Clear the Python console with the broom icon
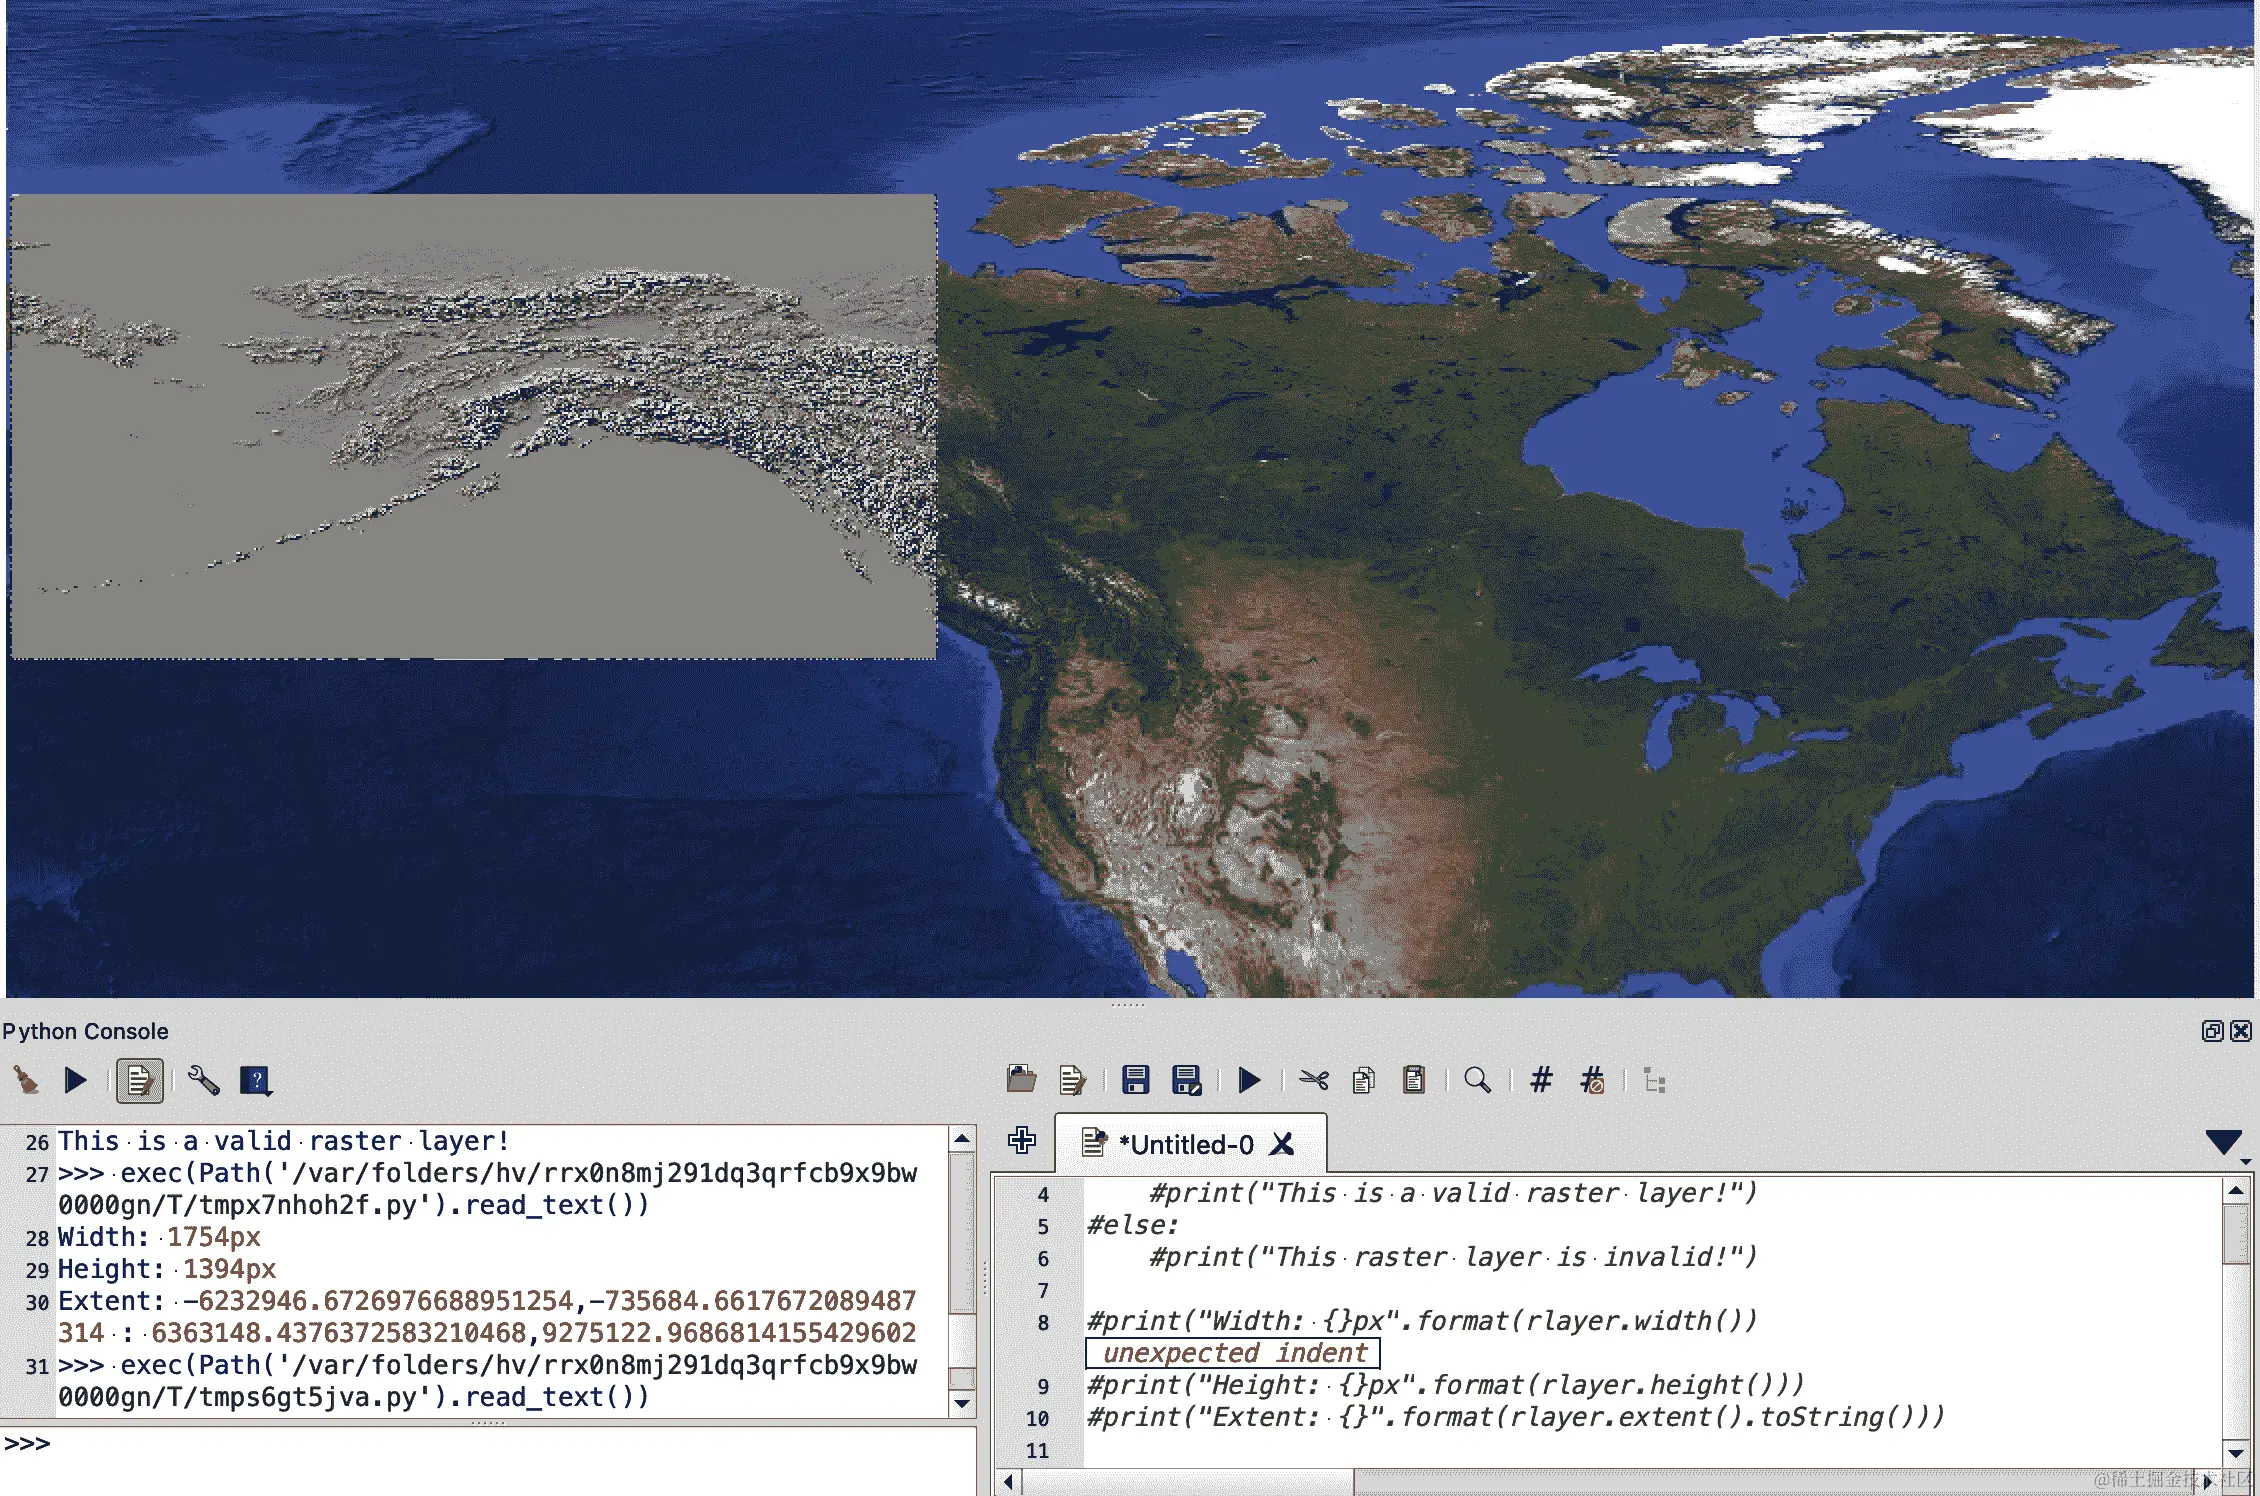The image size is (2260, 1496). tap(26, 1080)
